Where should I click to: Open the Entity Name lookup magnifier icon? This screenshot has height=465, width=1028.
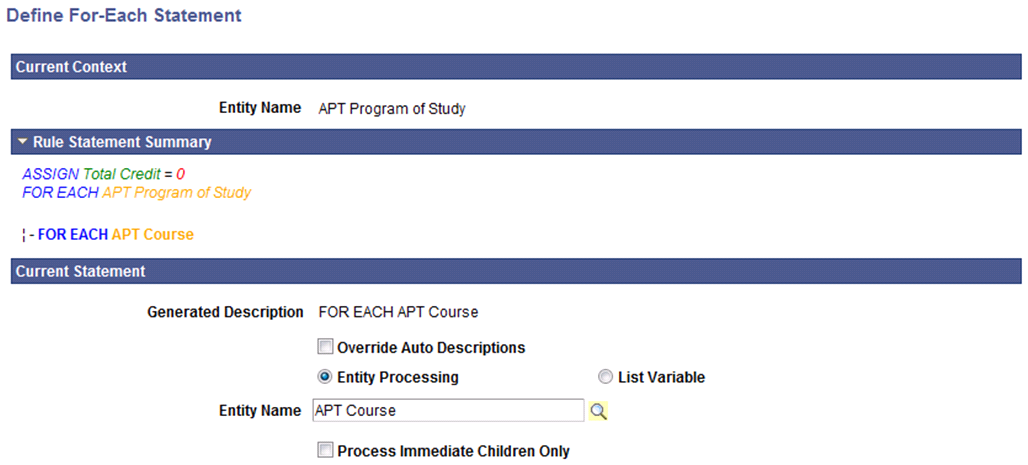coord(599,411)
